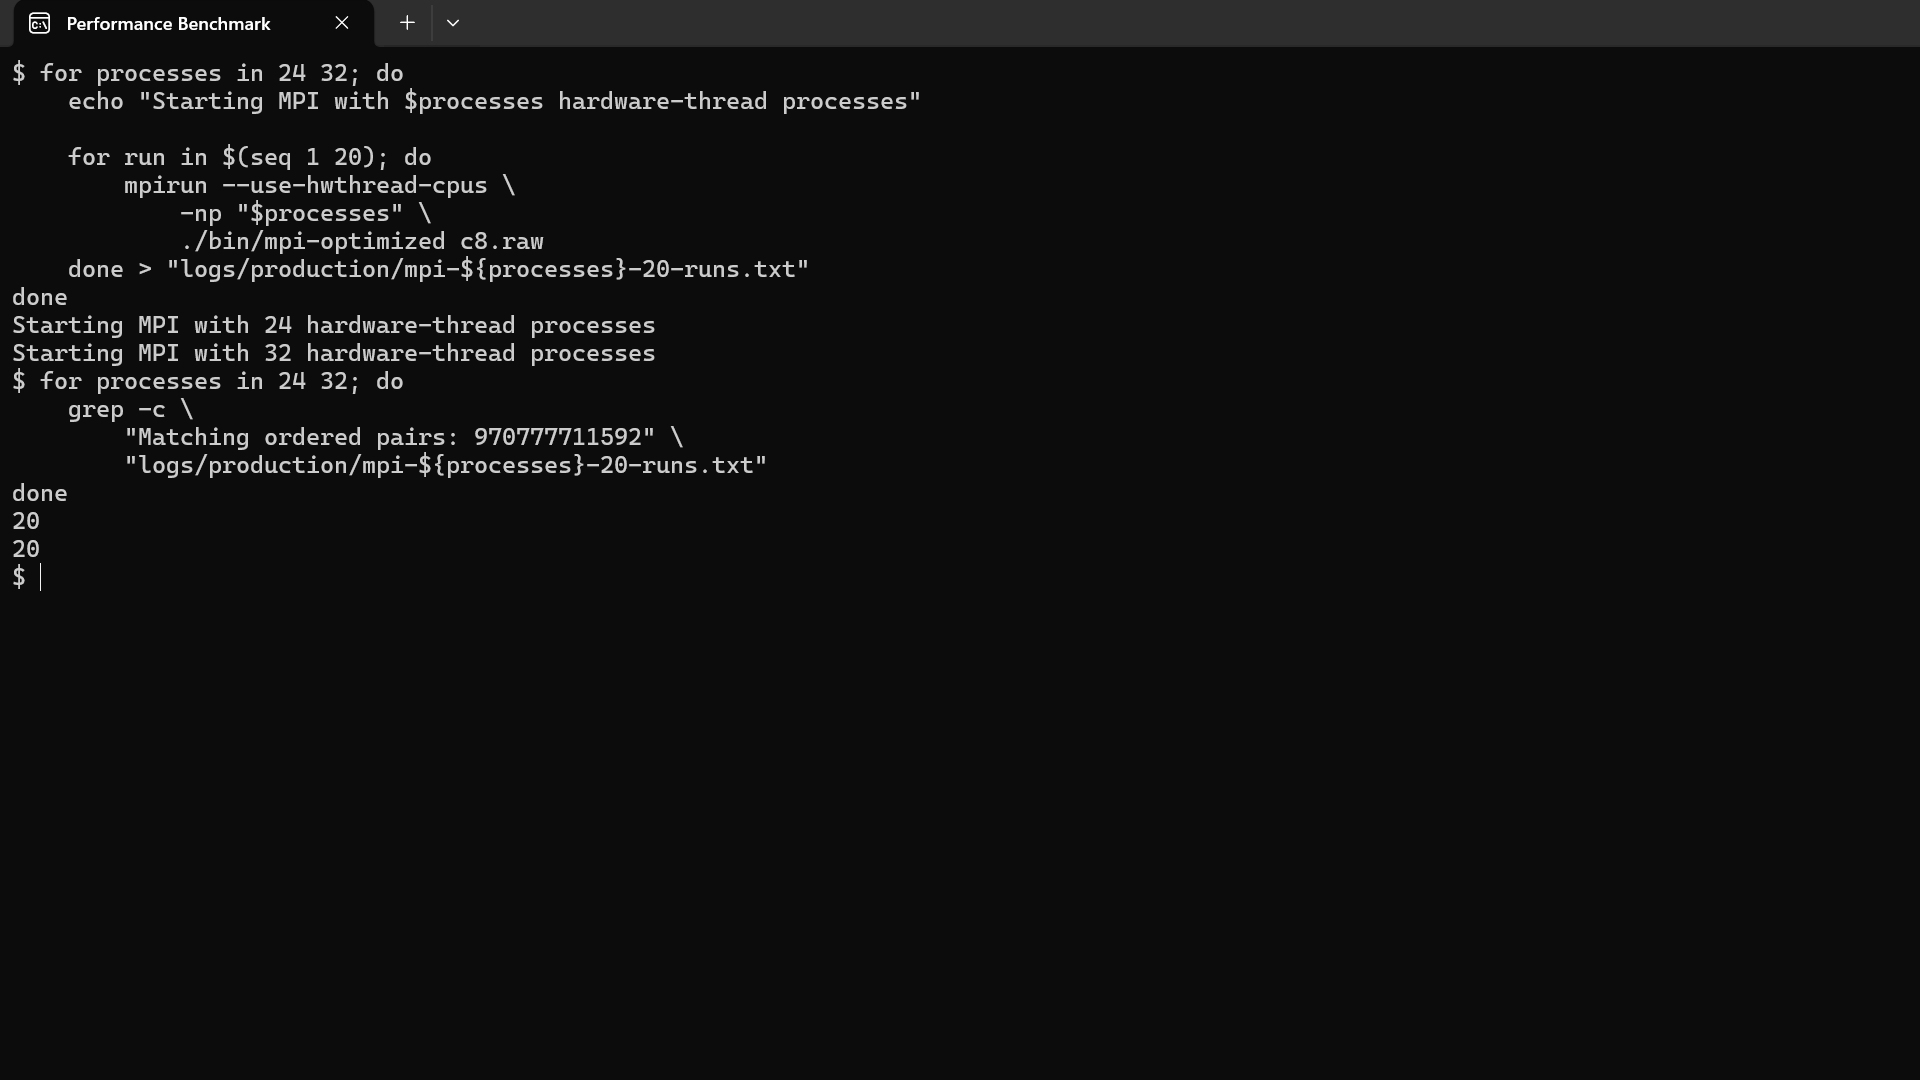Viewport: 1920px width, 1080px height.
Task: Click the output "Starting MPI with 32" line
Action: coord(333,354)
